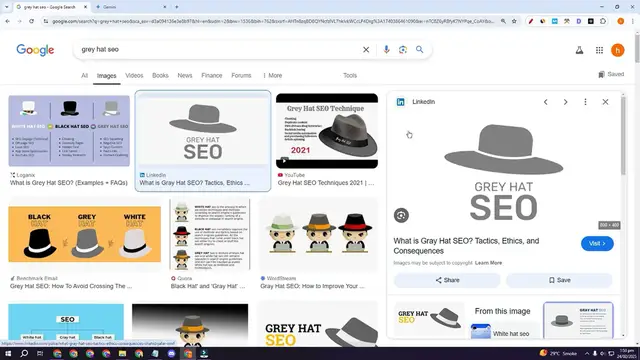Screen dimensions: 640x360
Task: Switch to the Books tab
Action: pyautogui.click(x=160, y=76)
